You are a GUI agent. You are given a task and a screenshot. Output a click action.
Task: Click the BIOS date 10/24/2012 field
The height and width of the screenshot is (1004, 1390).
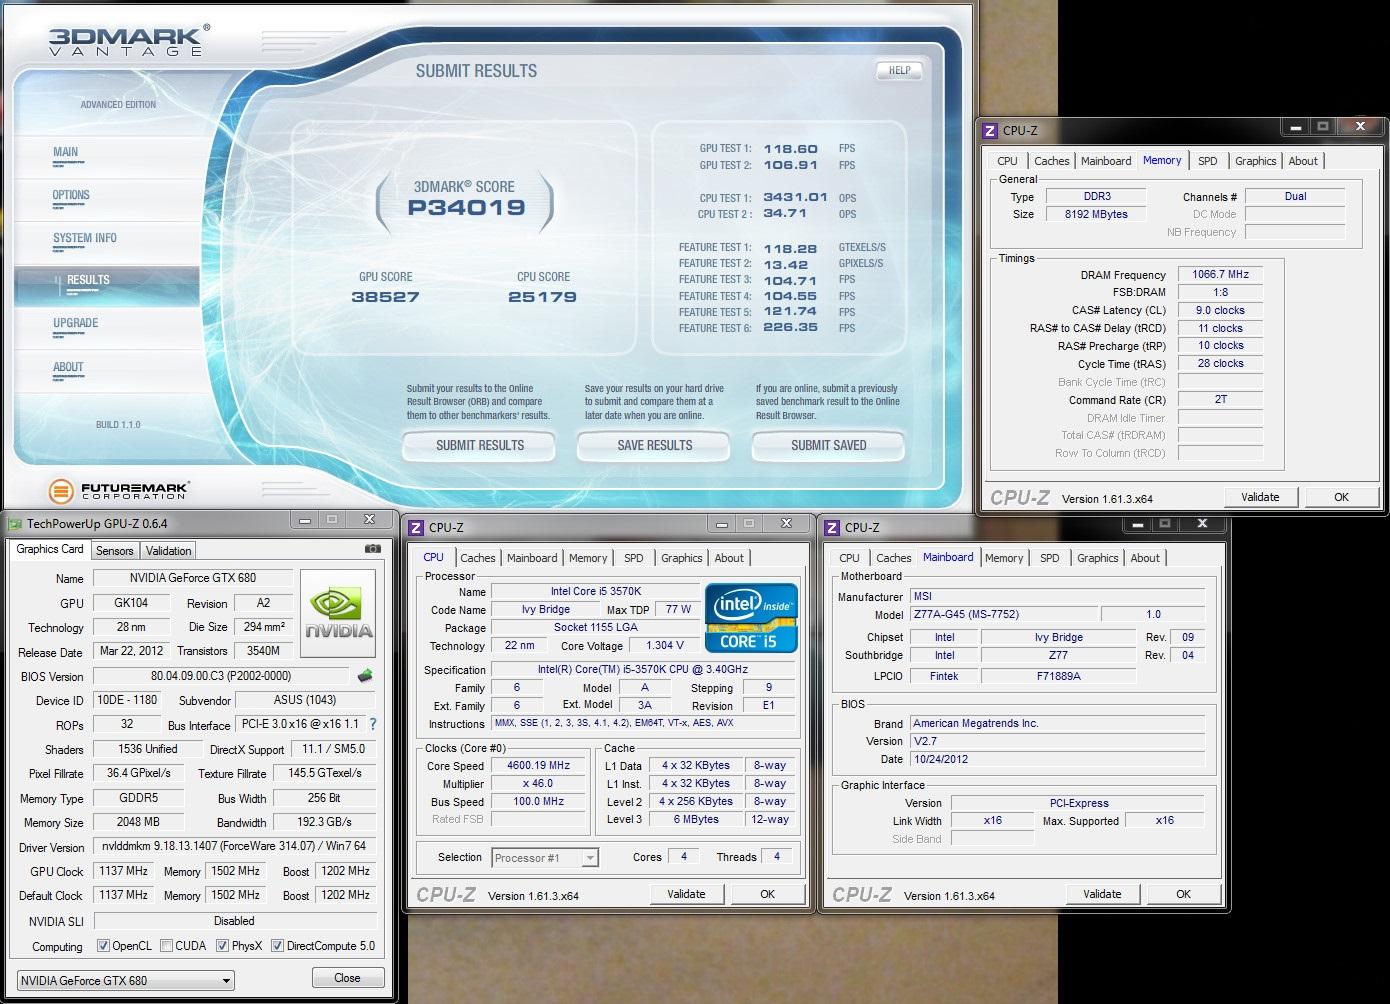1058,759
